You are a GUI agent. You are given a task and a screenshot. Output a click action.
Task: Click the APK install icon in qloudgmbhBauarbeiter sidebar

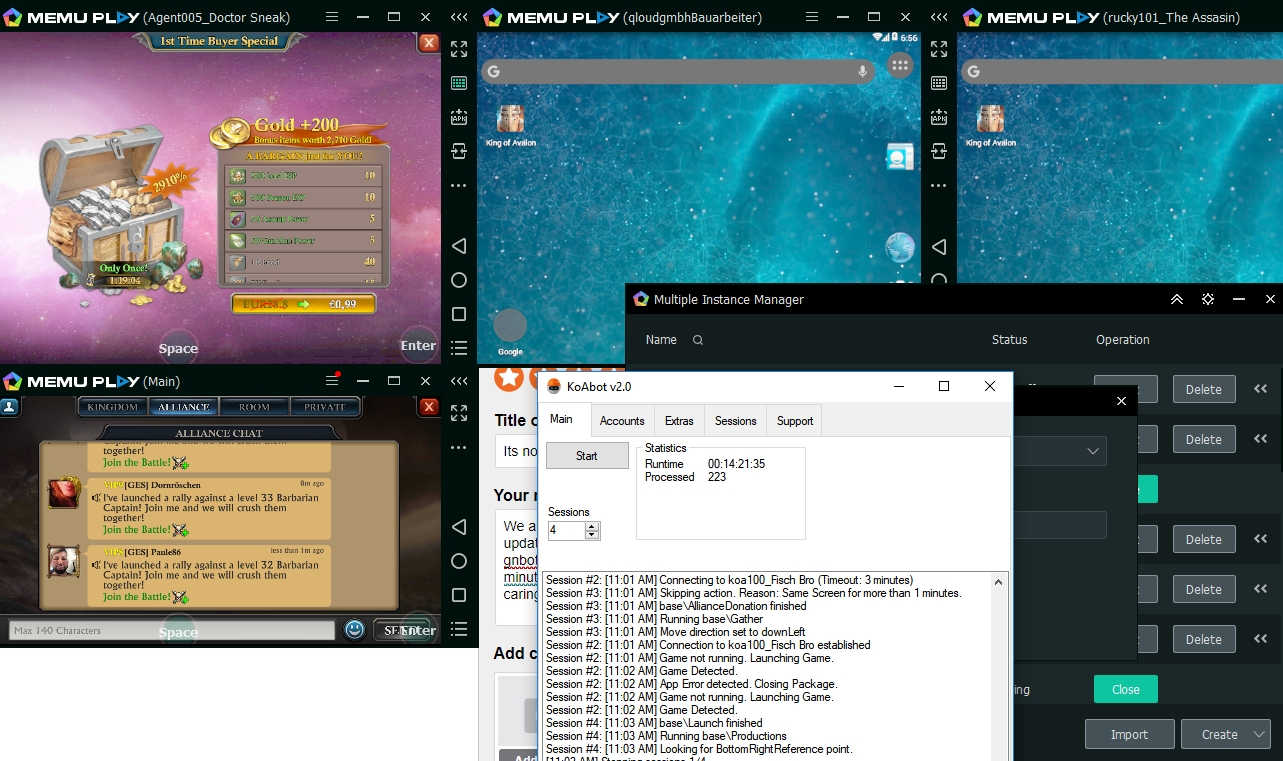939,117
